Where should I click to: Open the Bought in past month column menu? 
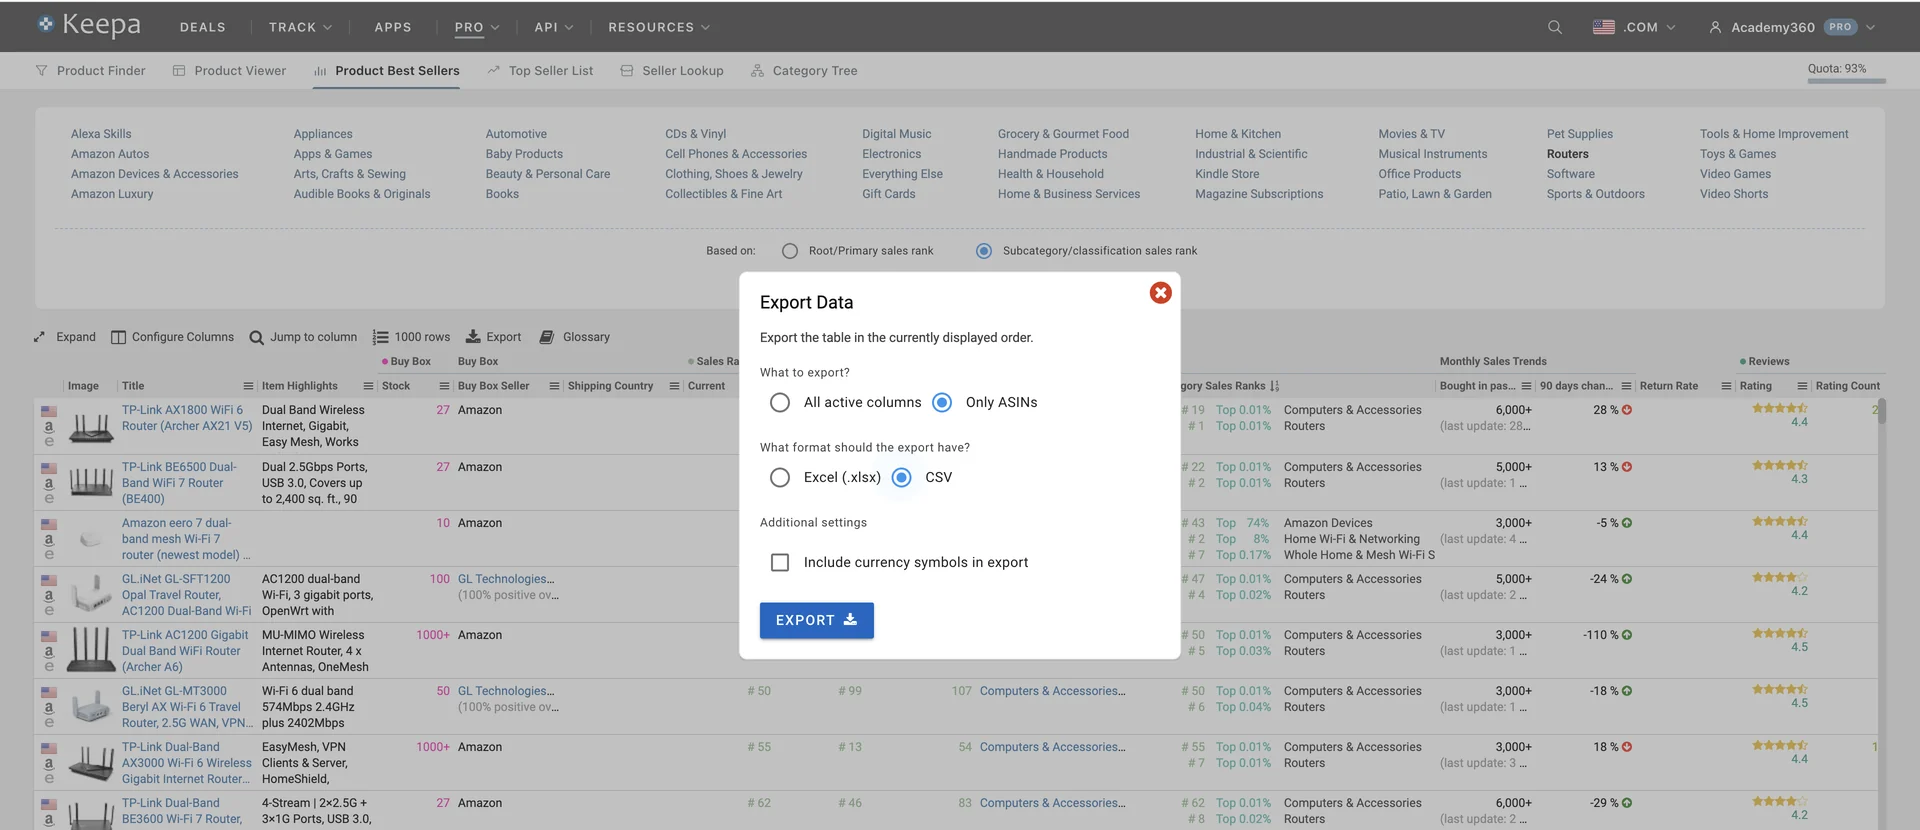[x=1526, y=386]
